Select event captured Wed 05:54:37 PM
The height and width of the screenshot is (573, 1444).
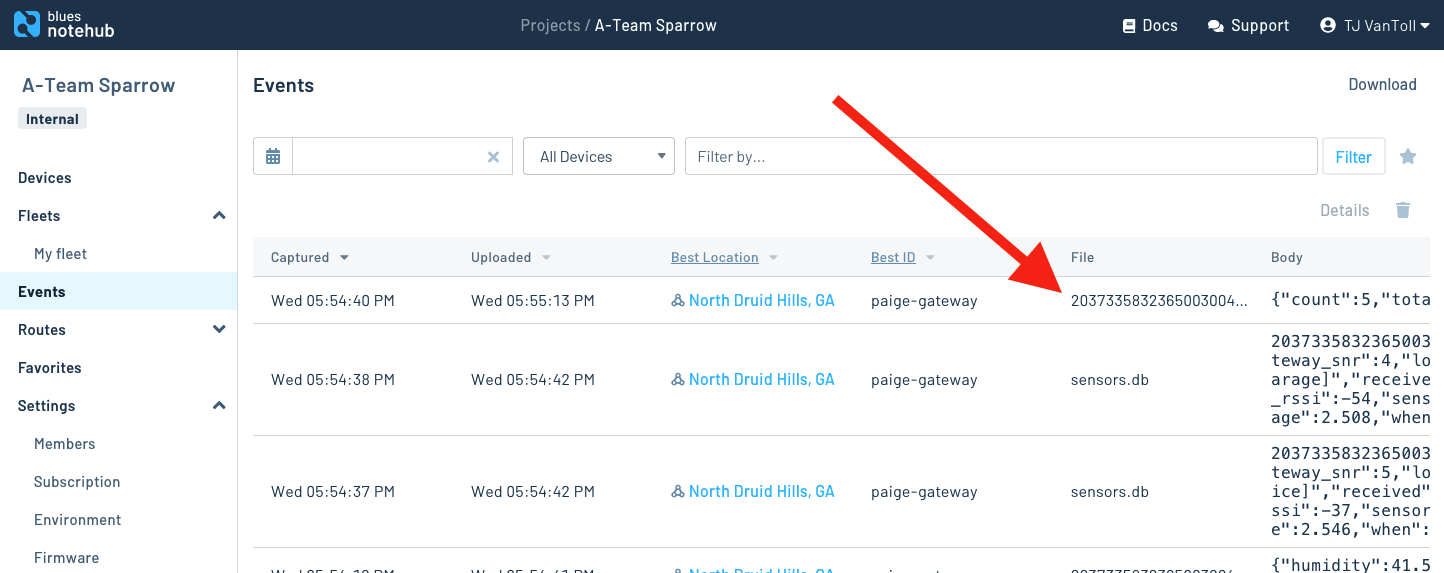[x=333, y=491]
